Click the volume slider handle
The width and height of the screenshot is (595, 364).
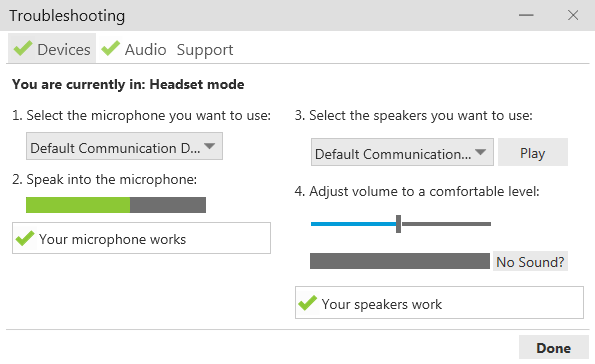coord(398,224)
